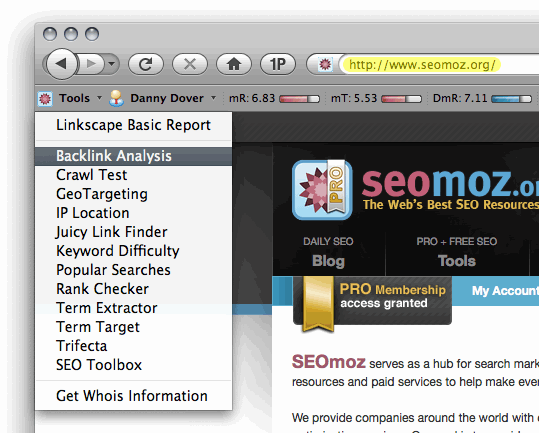Open Rank Checker from the menu

[x=133, y=289]
